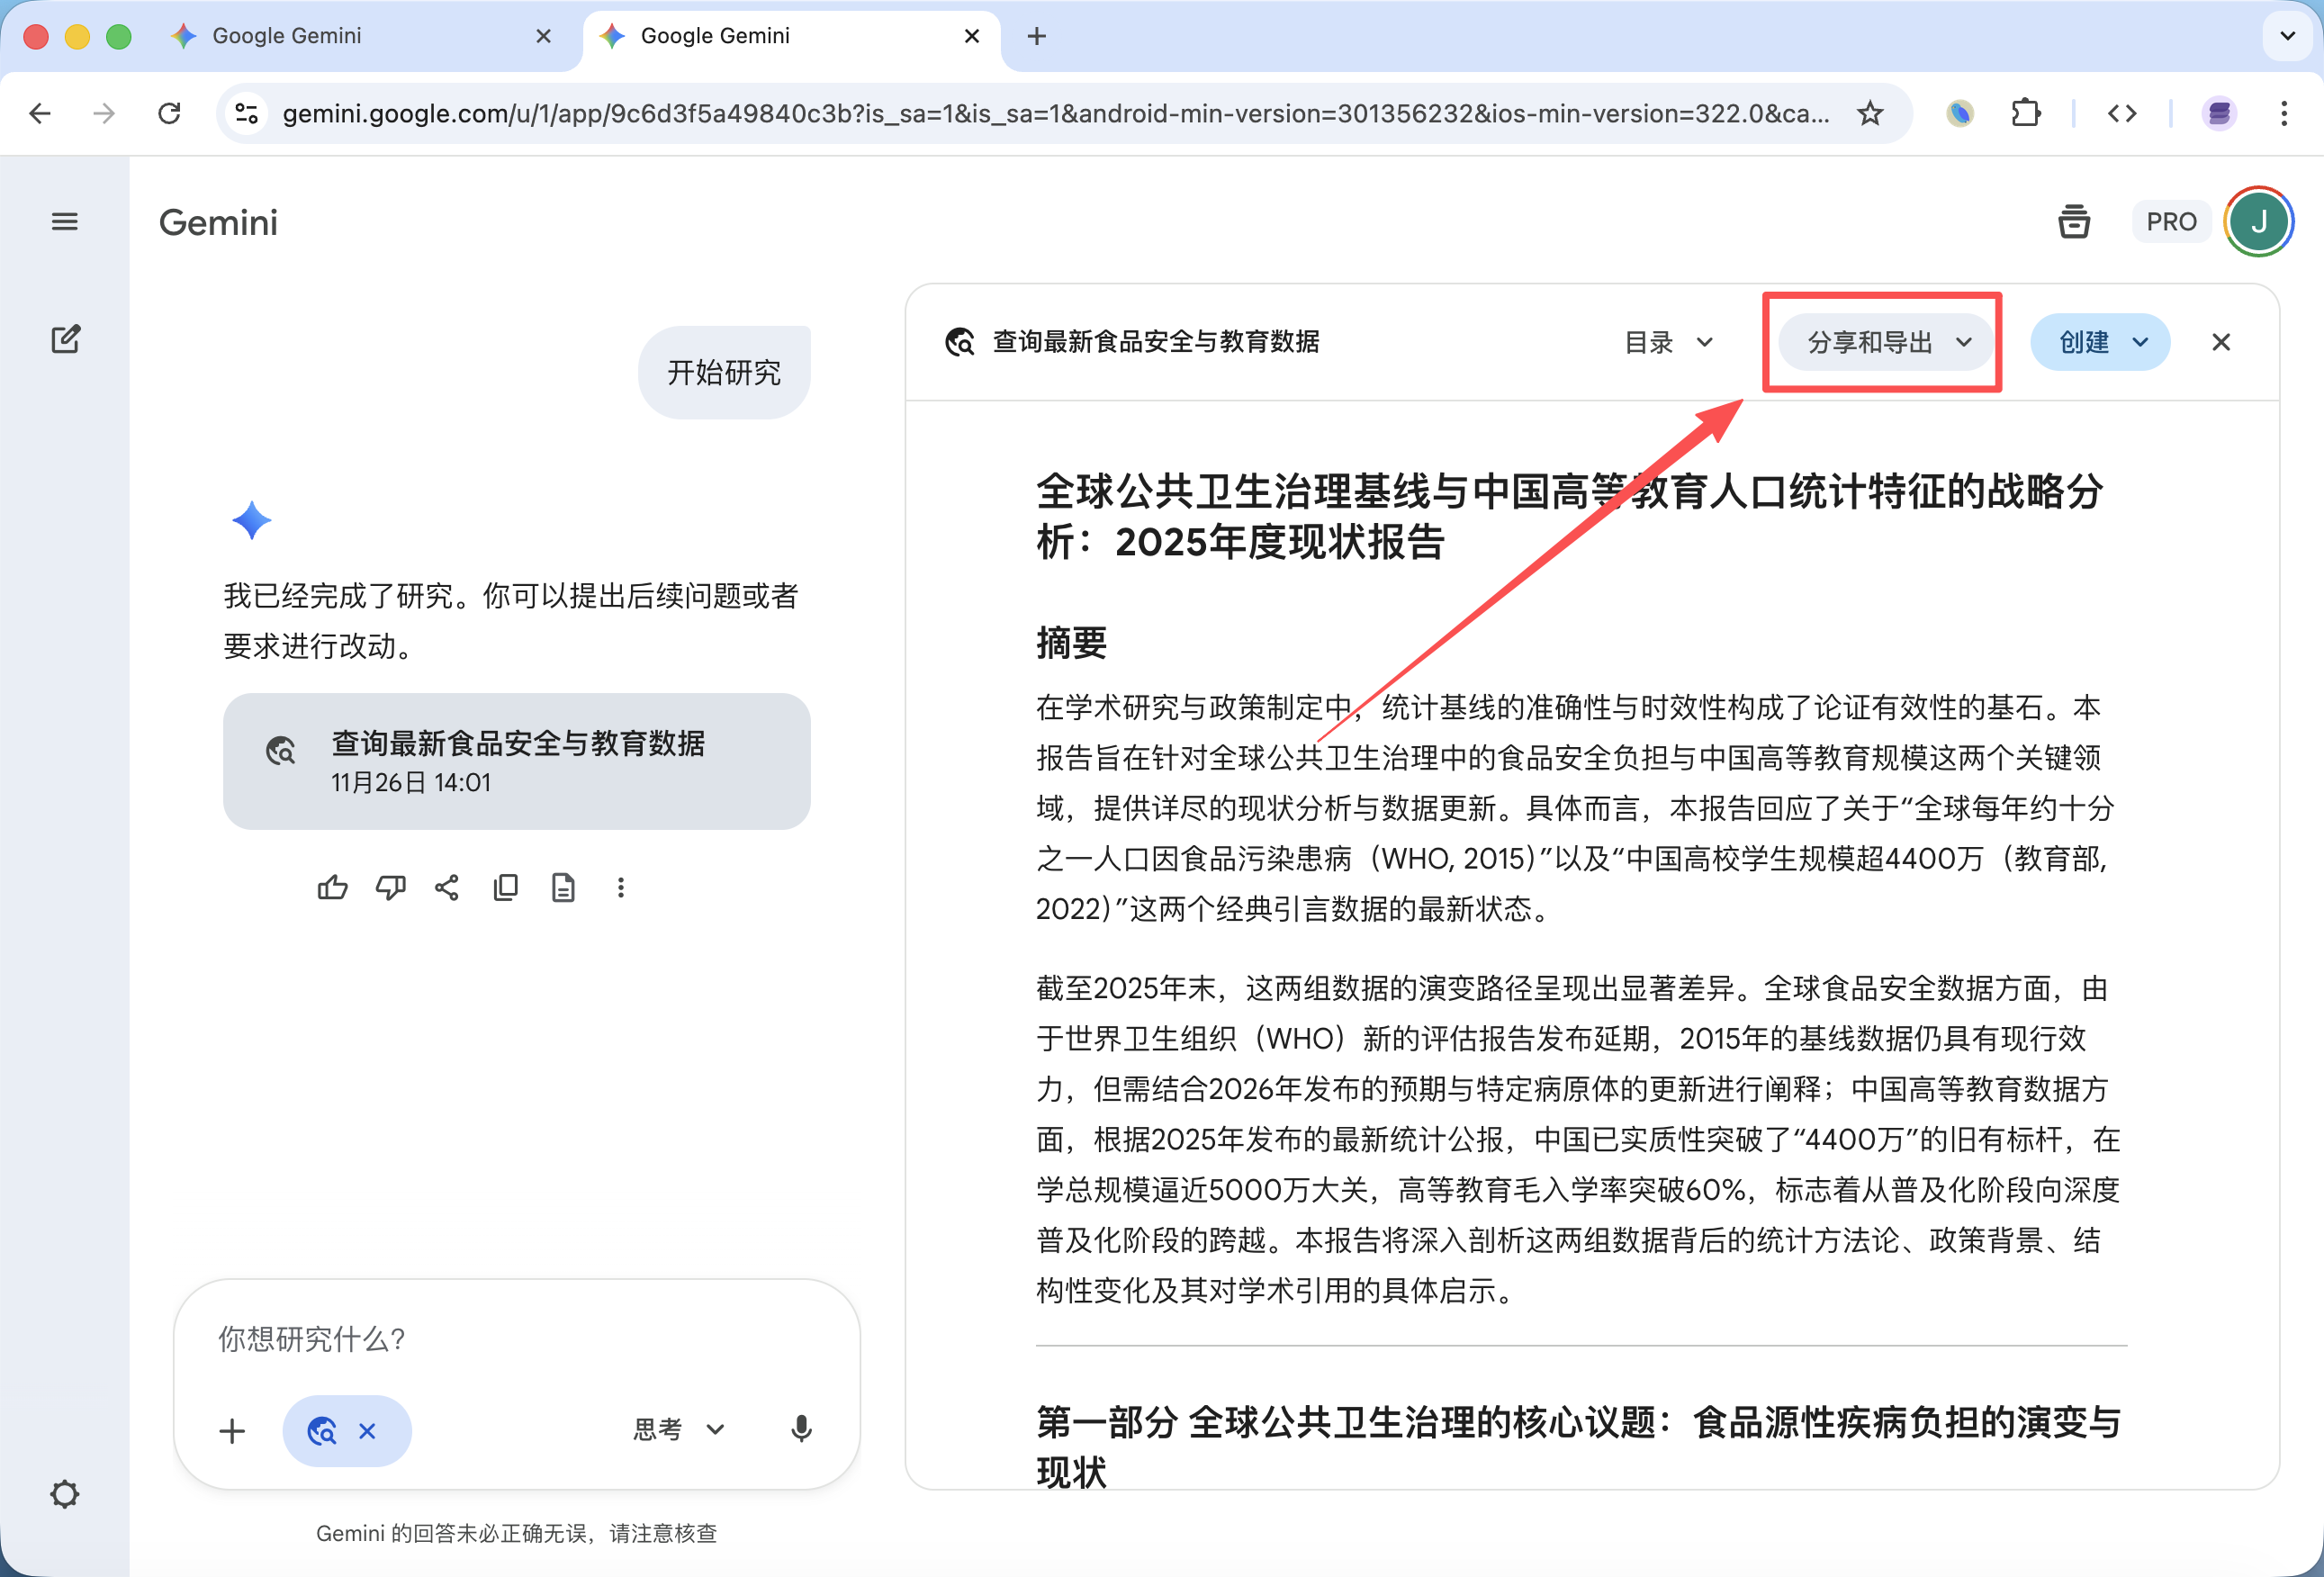Click the share icon below the response
Screen dimensions: 2324x1577
447,887
